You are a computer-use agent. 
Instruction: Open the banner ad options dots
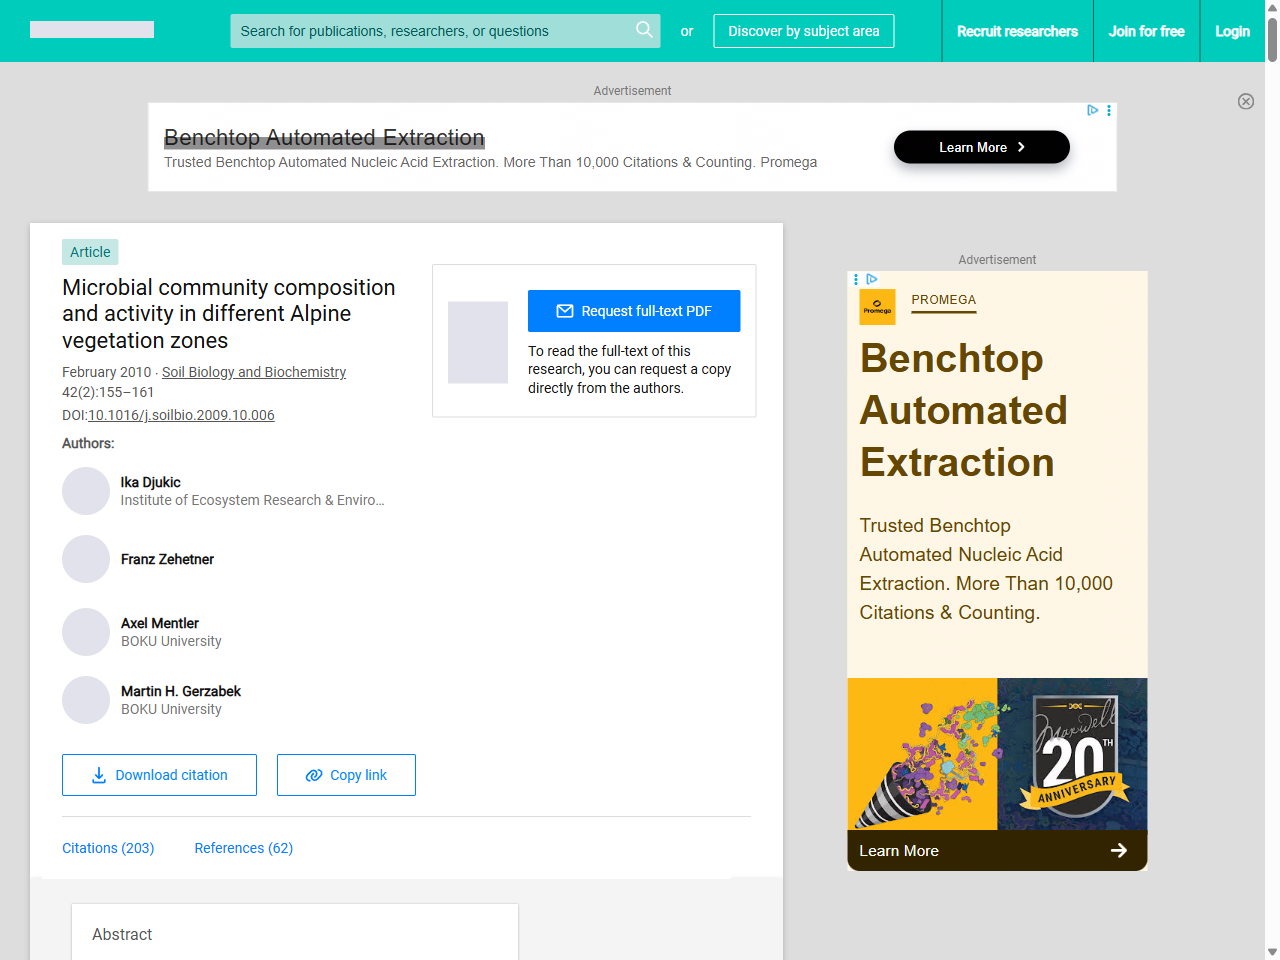click(1109, 110)
